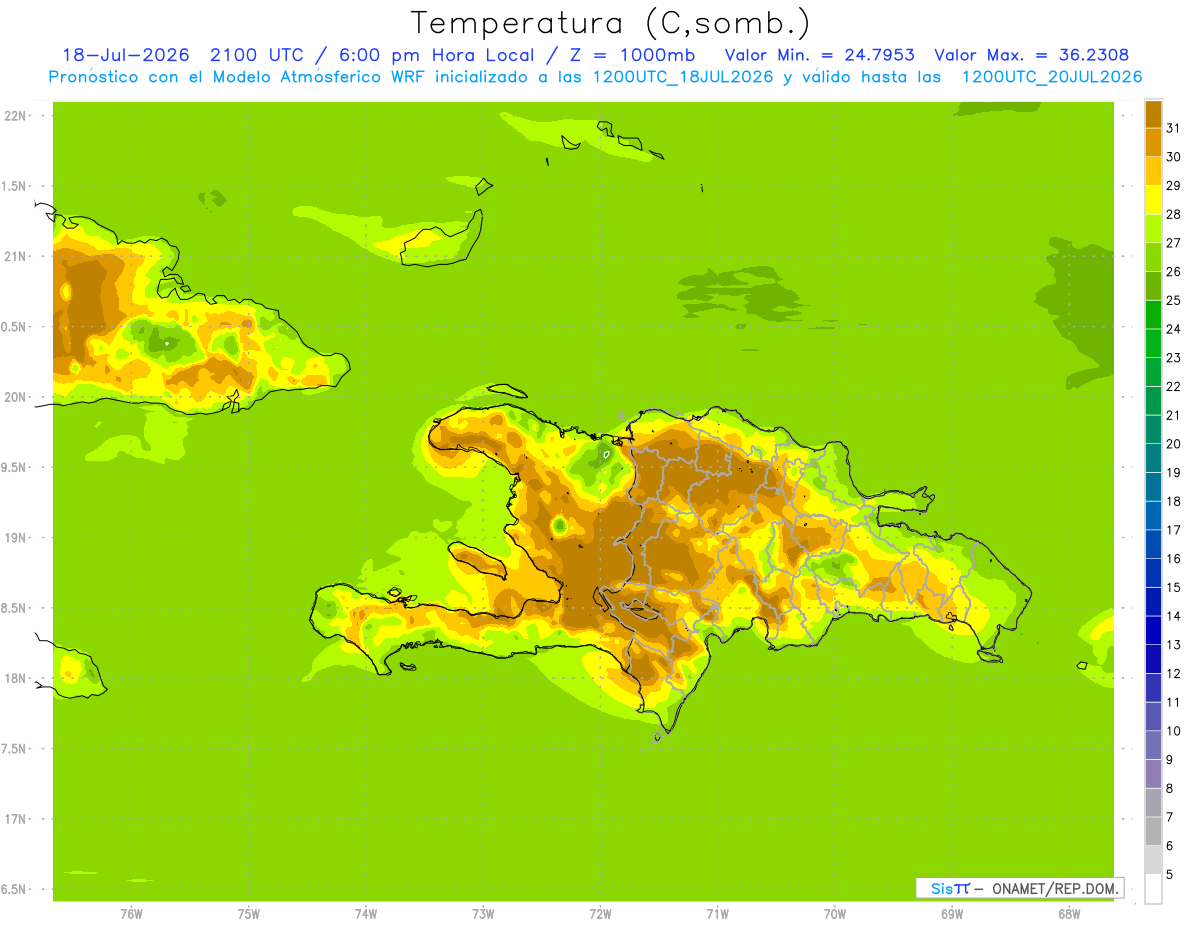1200x927 pixels.
Task: Click the '21N' latitude label
Action: [x=16, y=257]
